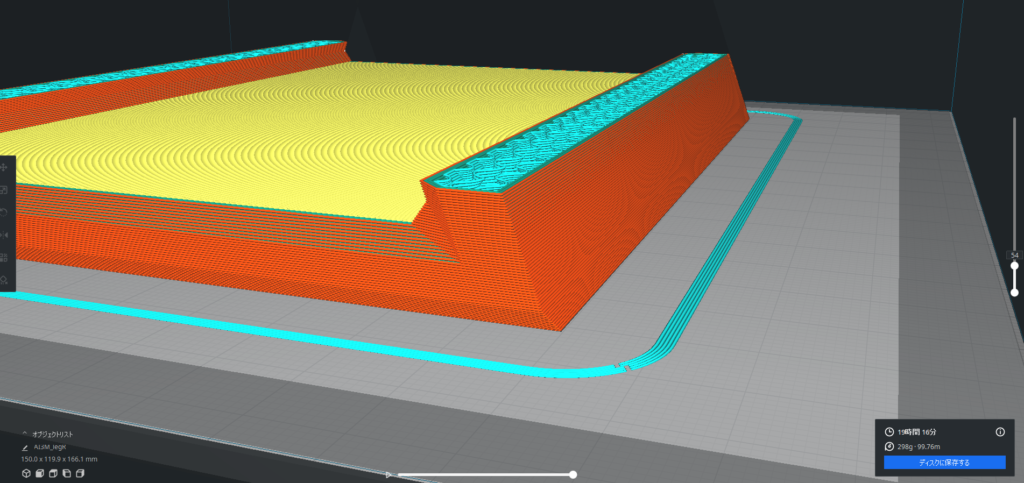The height and width of the screenshot is (483, 1024).
Task: Switch camera to right side view
Action: [79, 472]
